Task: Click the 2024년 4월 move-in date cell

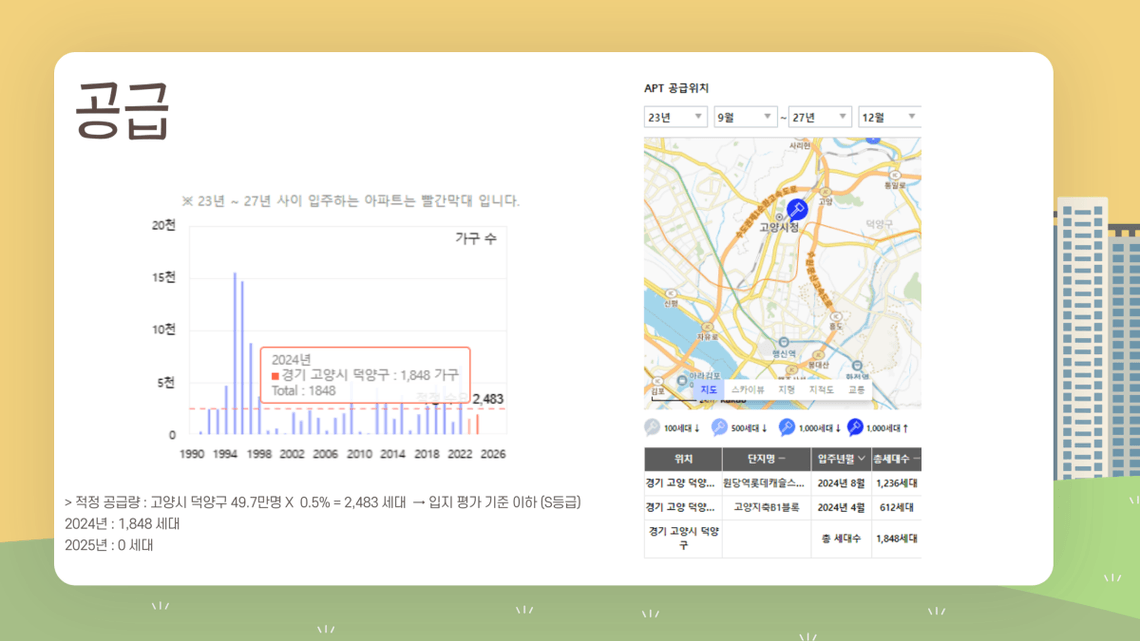Action: pos(841,507)
